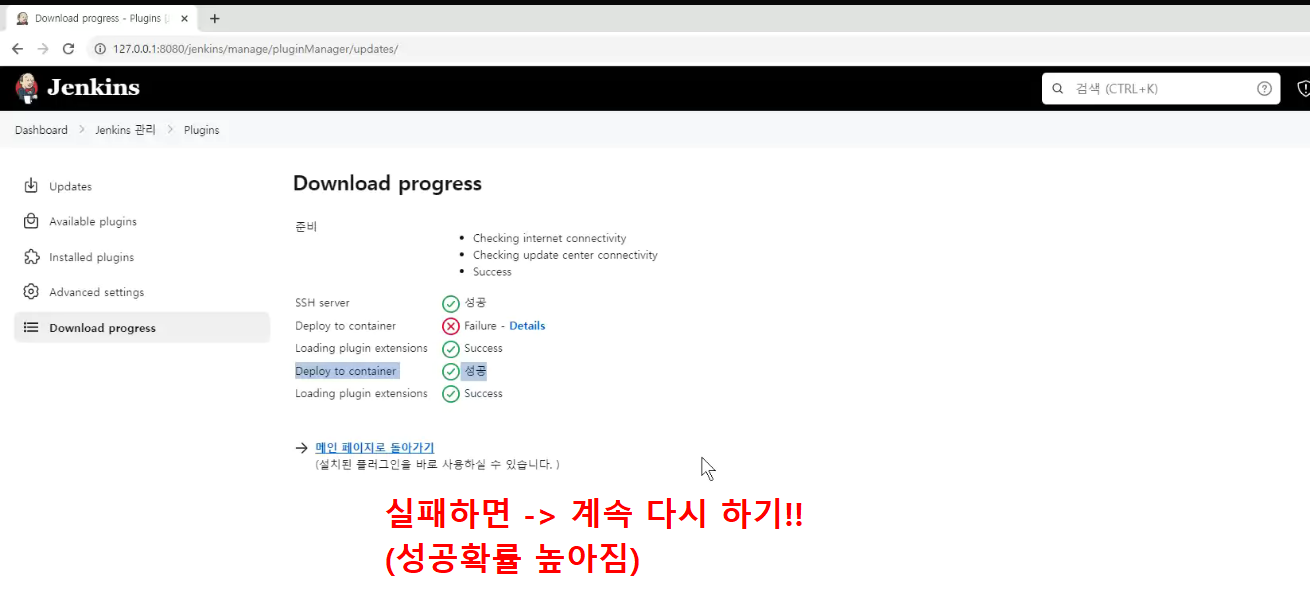Click the red Failure X icon
1310x616 pixels.
451,326
